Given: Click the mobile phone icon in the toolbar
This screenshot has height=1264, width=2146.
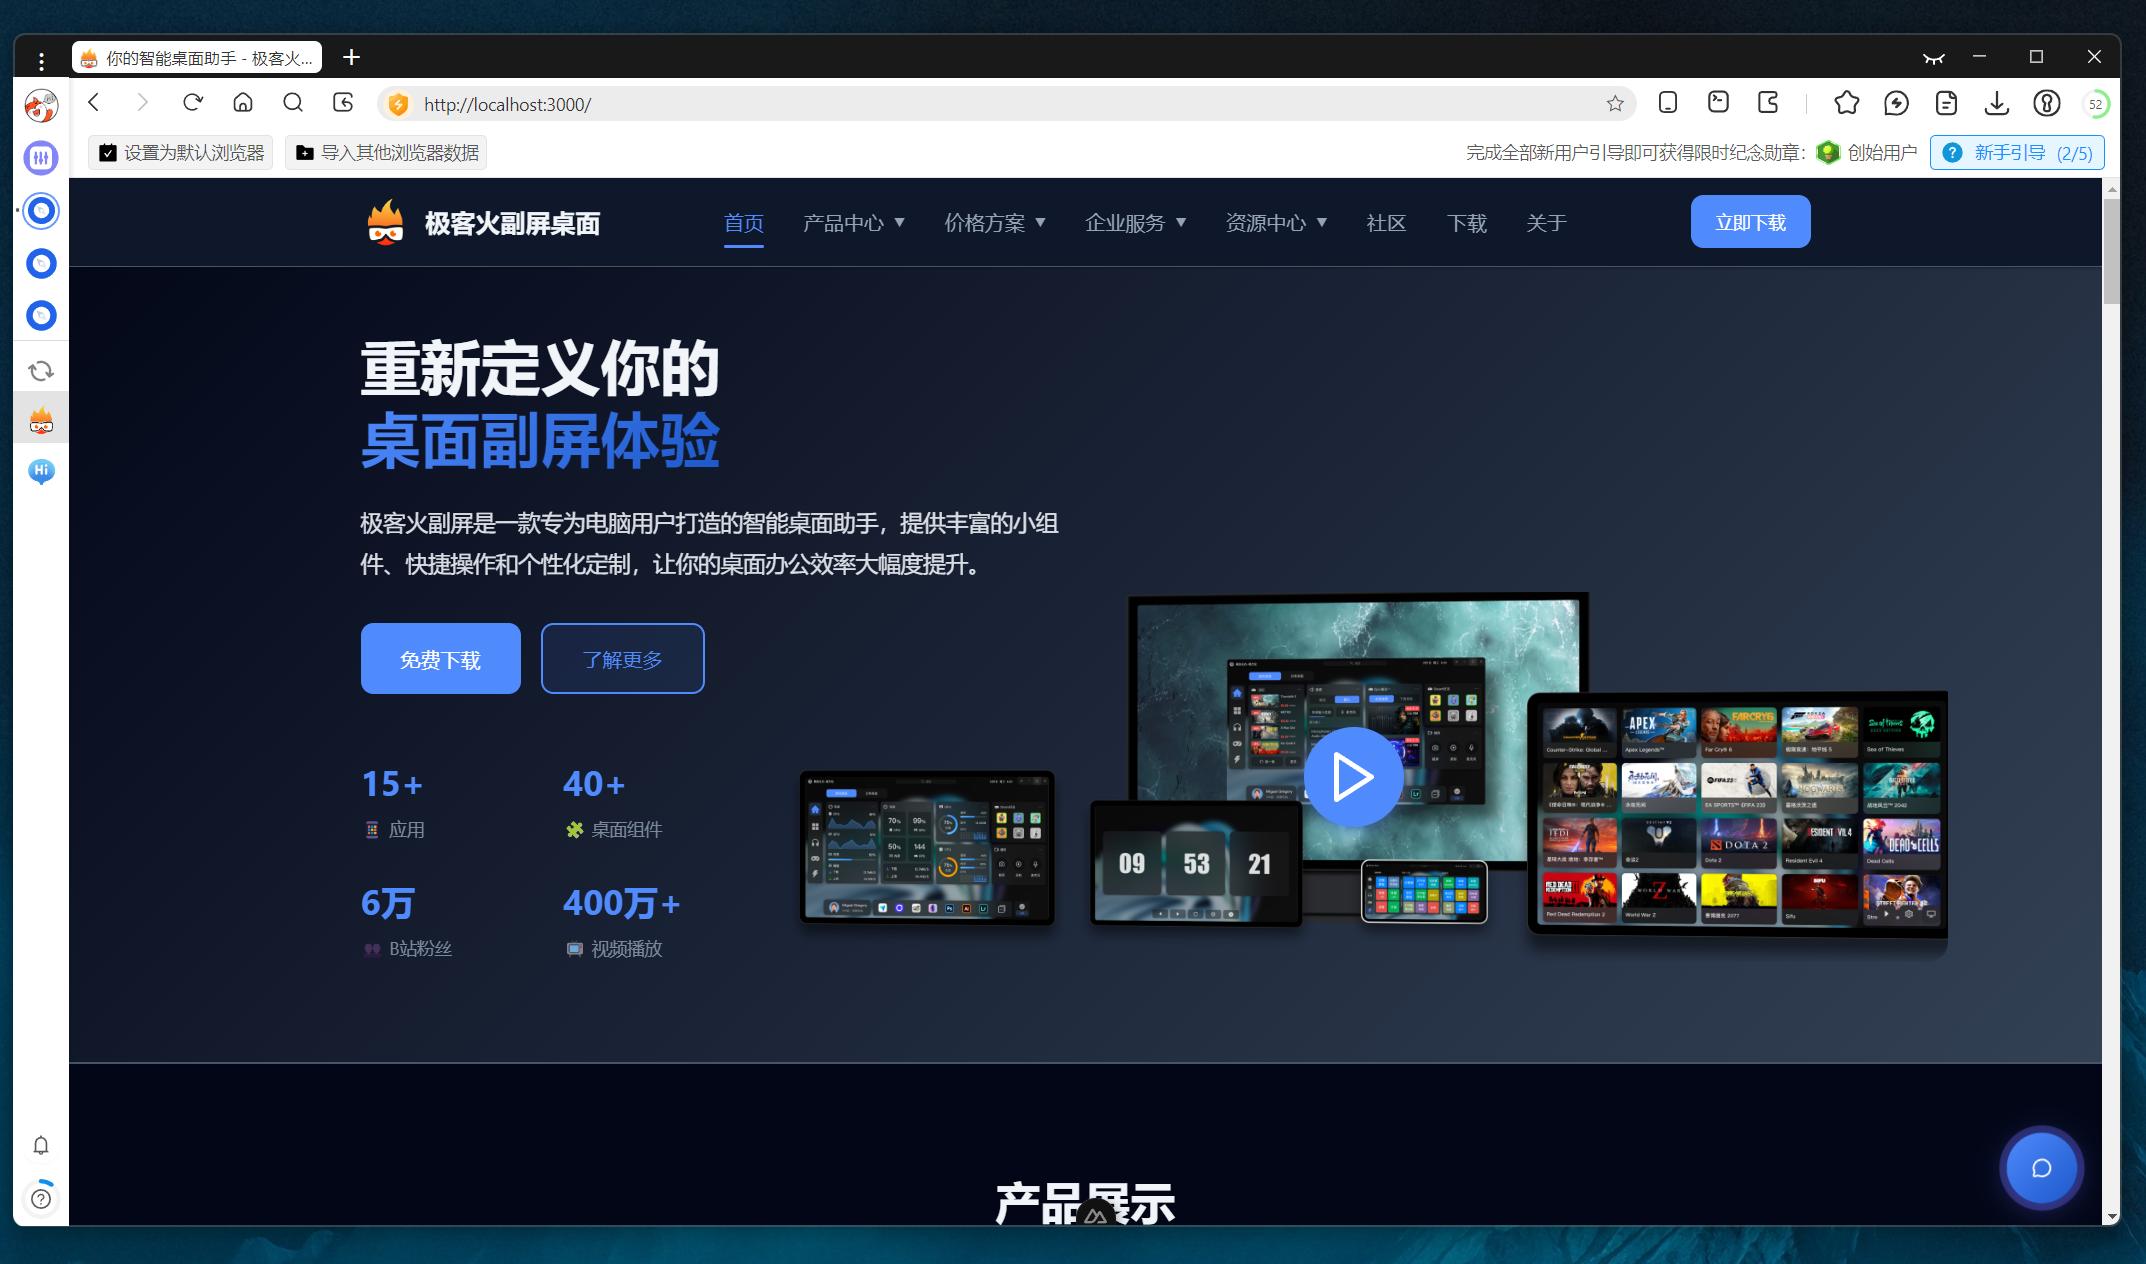Looking at the screenshot, I should pos(1665,103).
